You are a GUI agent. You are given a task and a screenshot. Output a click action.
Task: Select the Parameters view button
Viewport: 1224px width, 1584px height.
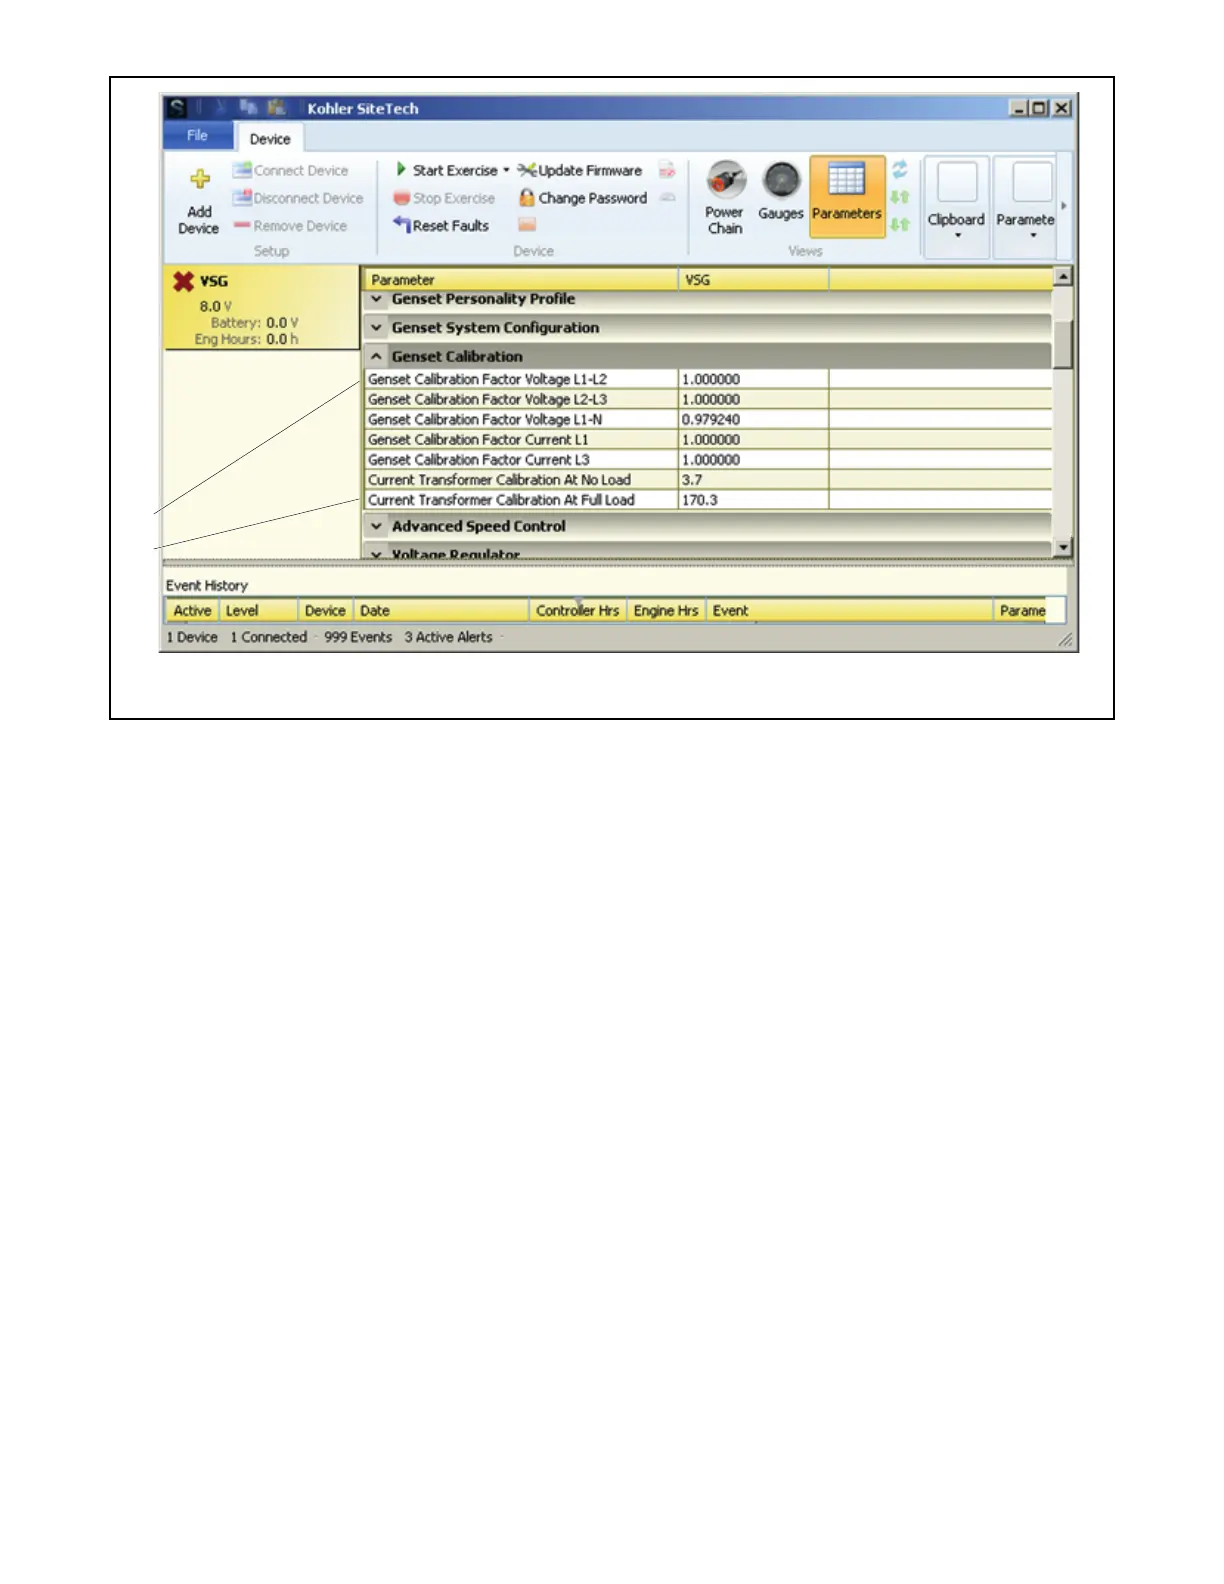pyautogui.click(x=847, y=197)
